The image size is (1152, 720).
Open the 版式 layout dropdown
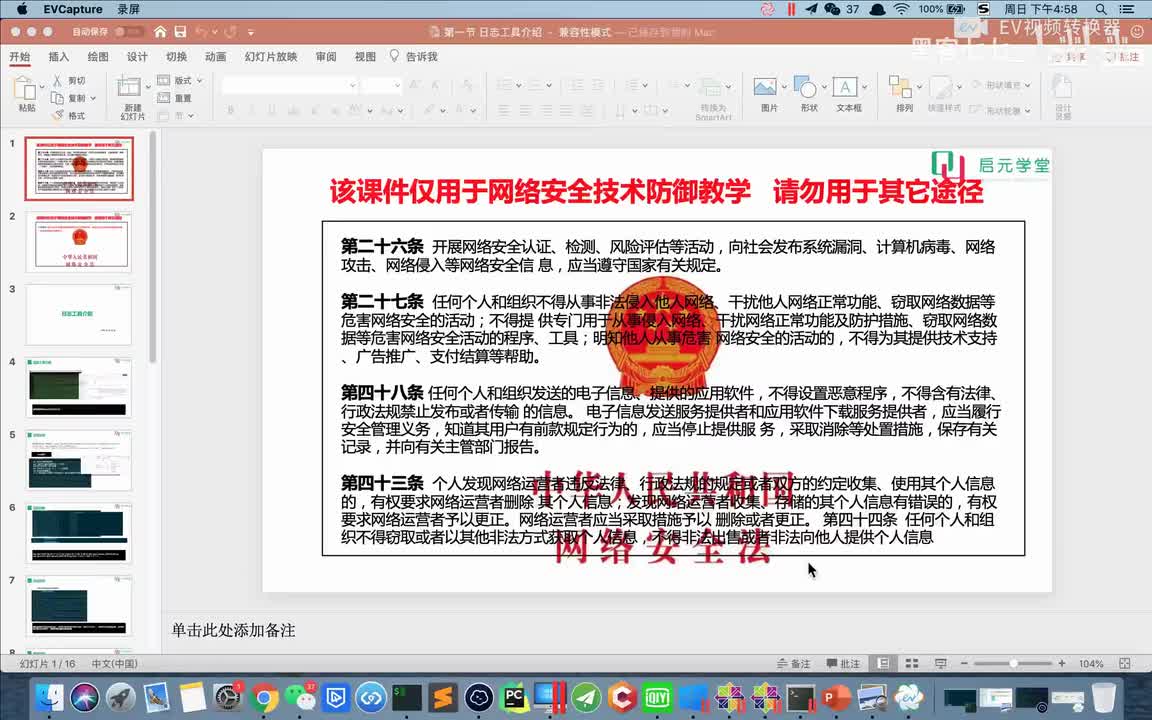point(180,80)
